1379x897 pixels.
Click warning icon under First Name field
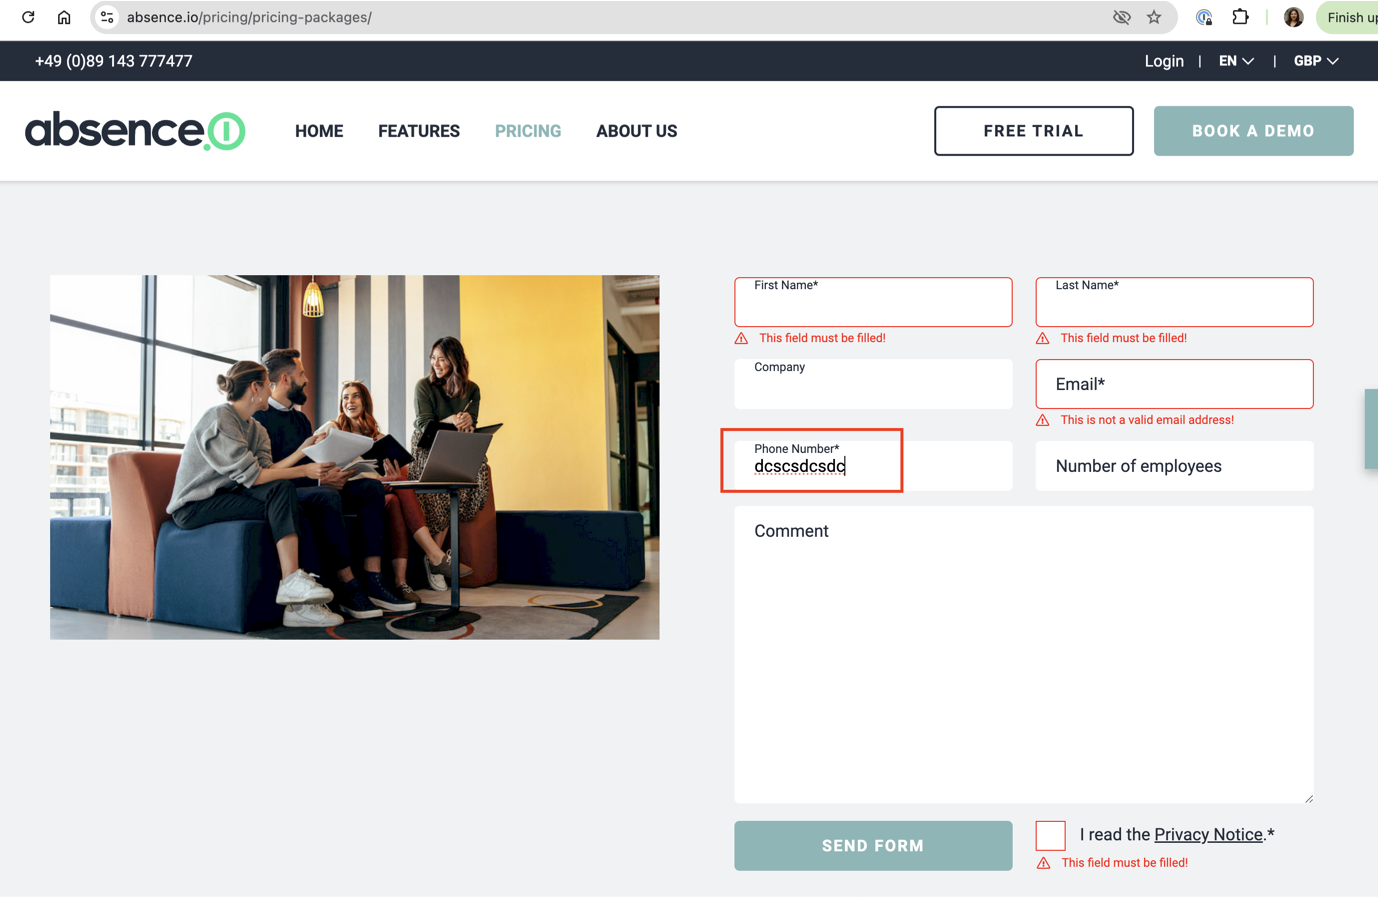(741, 338)
